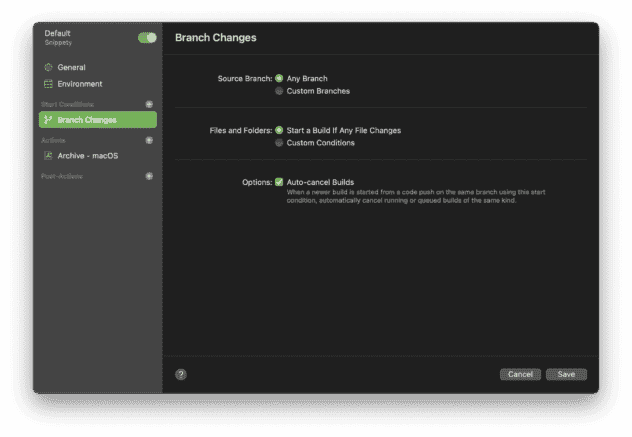Click the Environment icon in sidebar
The width and height of the screenshot is (632, 437).
pyautogui.click(x=48, y=84)
